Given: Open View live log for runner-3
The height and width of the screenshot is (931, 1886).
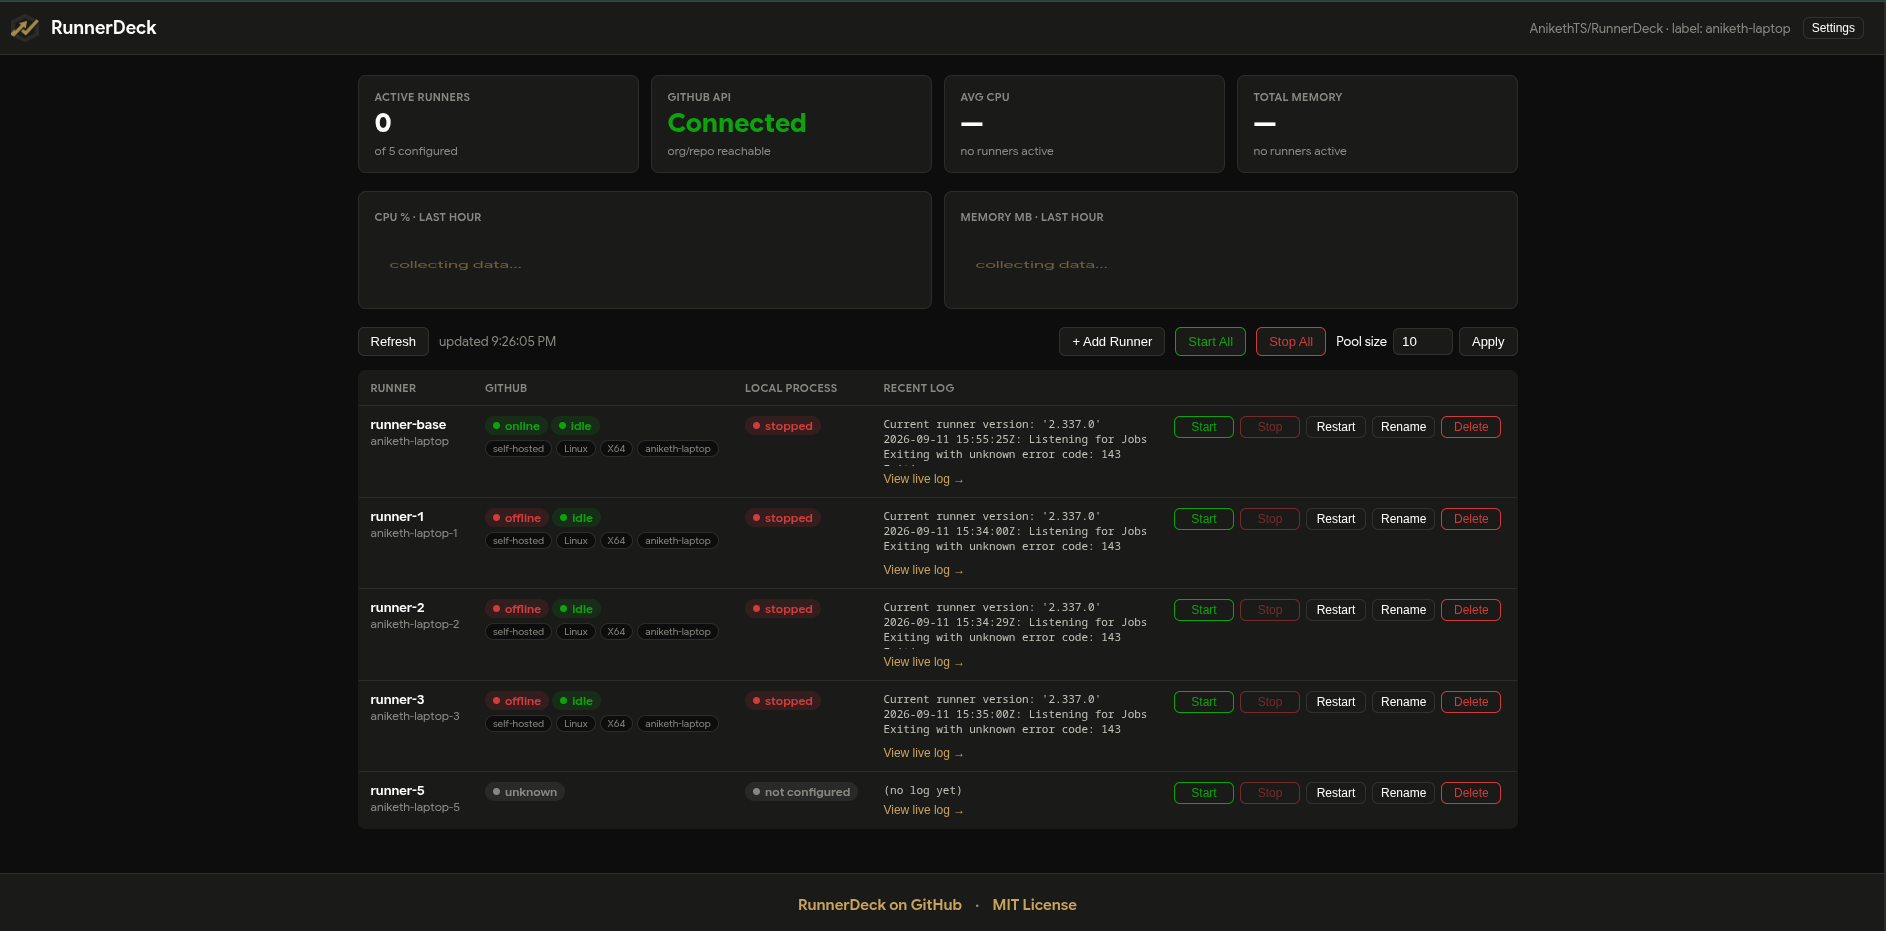Looking at the screenshot, I should [x=923, y=753].
